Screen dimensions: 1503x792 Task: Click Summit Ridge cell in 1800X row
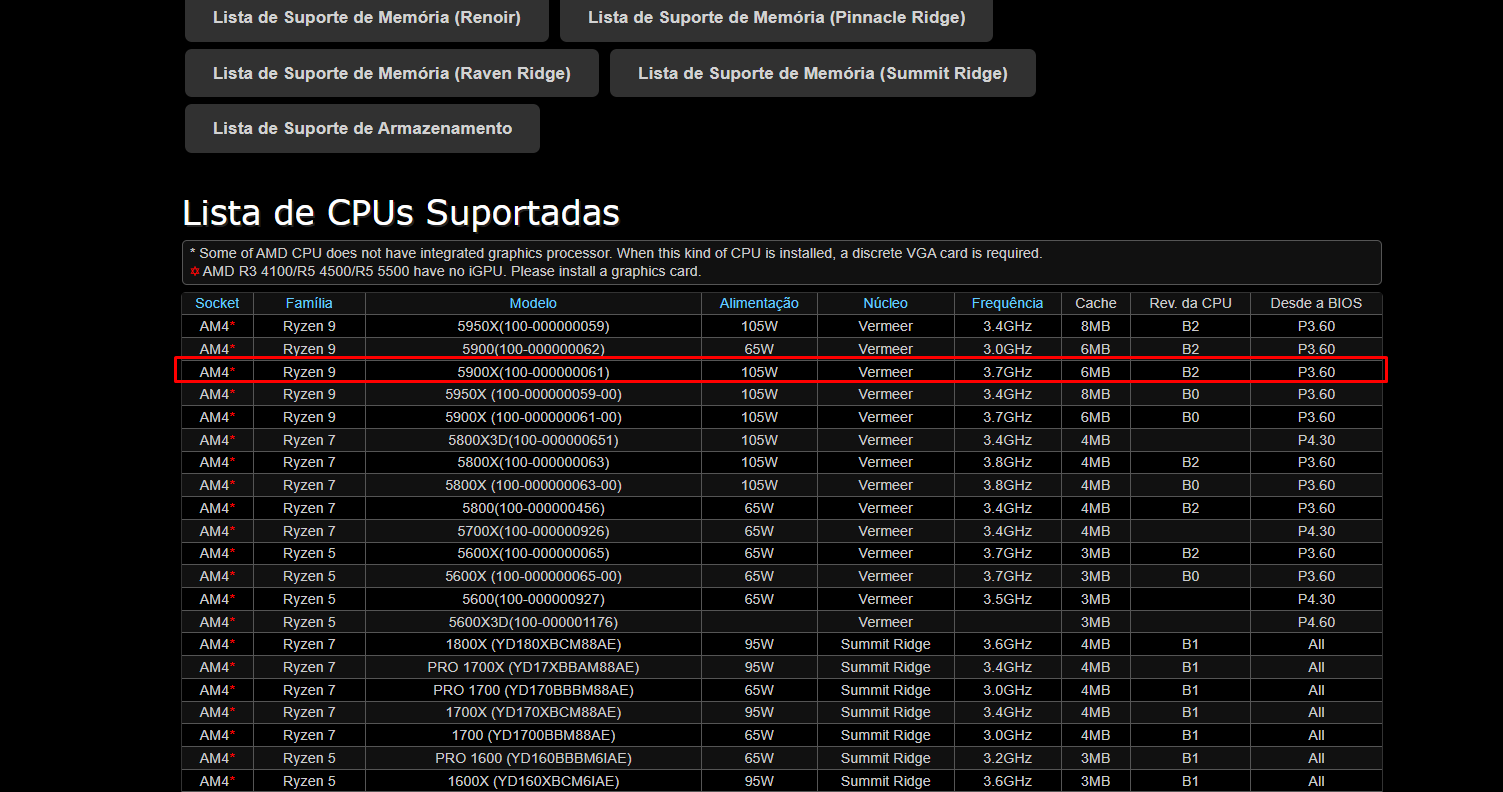tap(885, 644)
